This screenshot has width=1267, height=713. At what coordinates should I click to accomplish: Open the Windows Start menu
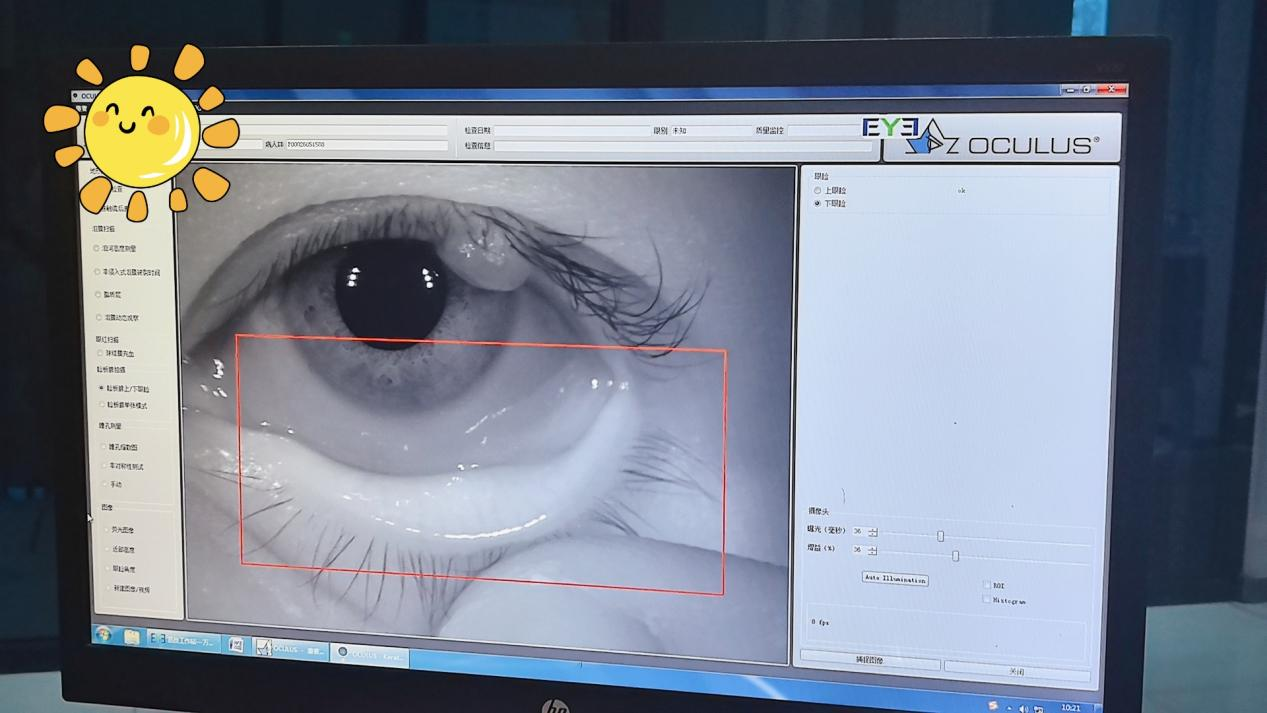tap(102, 635)
